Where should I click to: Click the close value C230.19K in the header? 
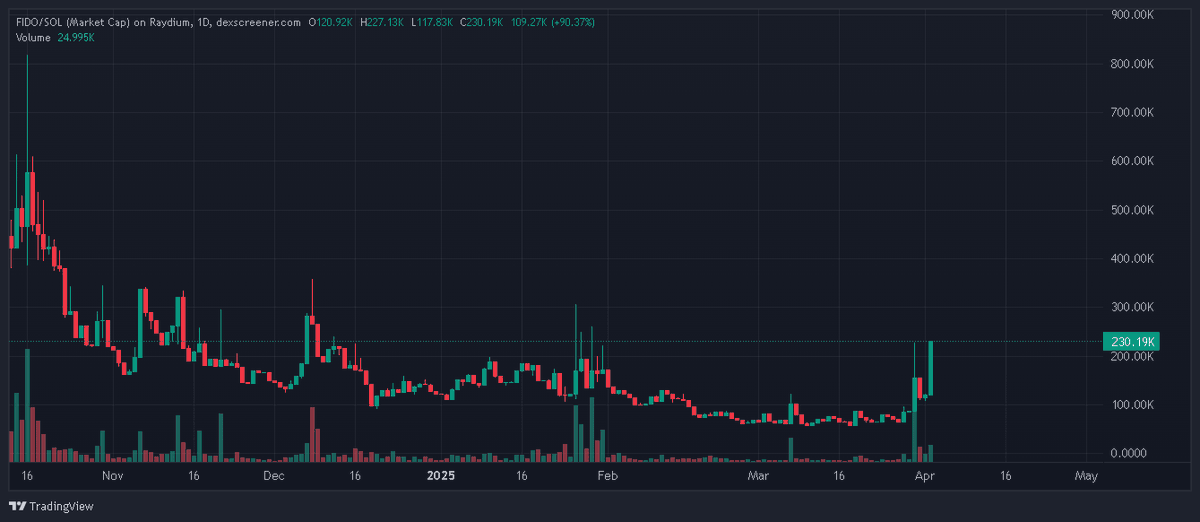pos(483,22)
